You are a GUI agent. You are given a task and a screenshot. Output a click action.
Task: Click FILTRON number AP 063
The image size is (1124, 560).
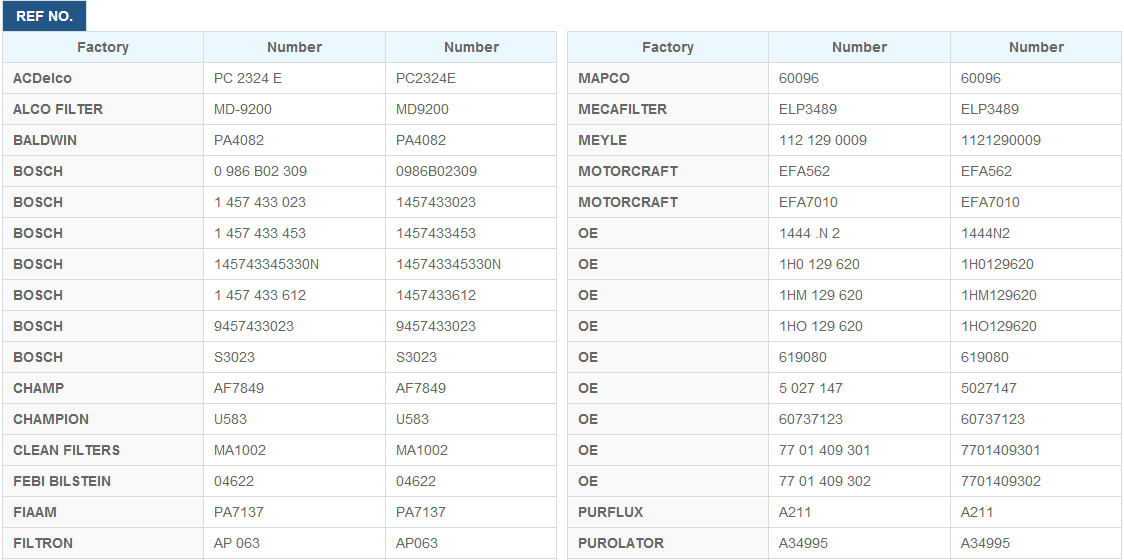237,543
